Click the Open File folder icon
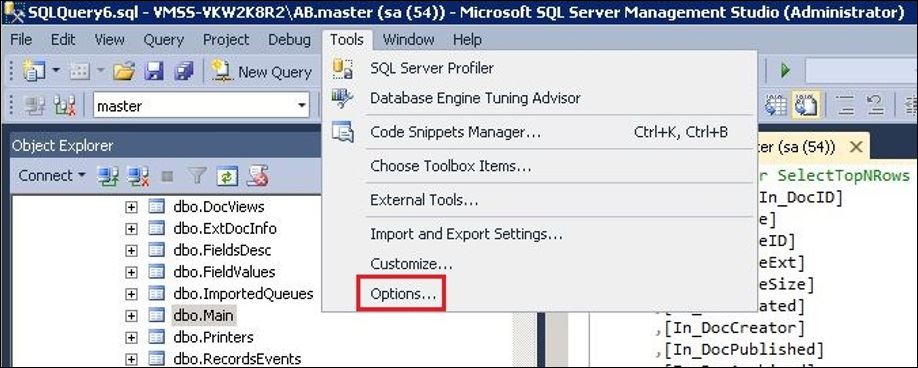This screenshot has height=368, width=918. (x=124, y=71)
